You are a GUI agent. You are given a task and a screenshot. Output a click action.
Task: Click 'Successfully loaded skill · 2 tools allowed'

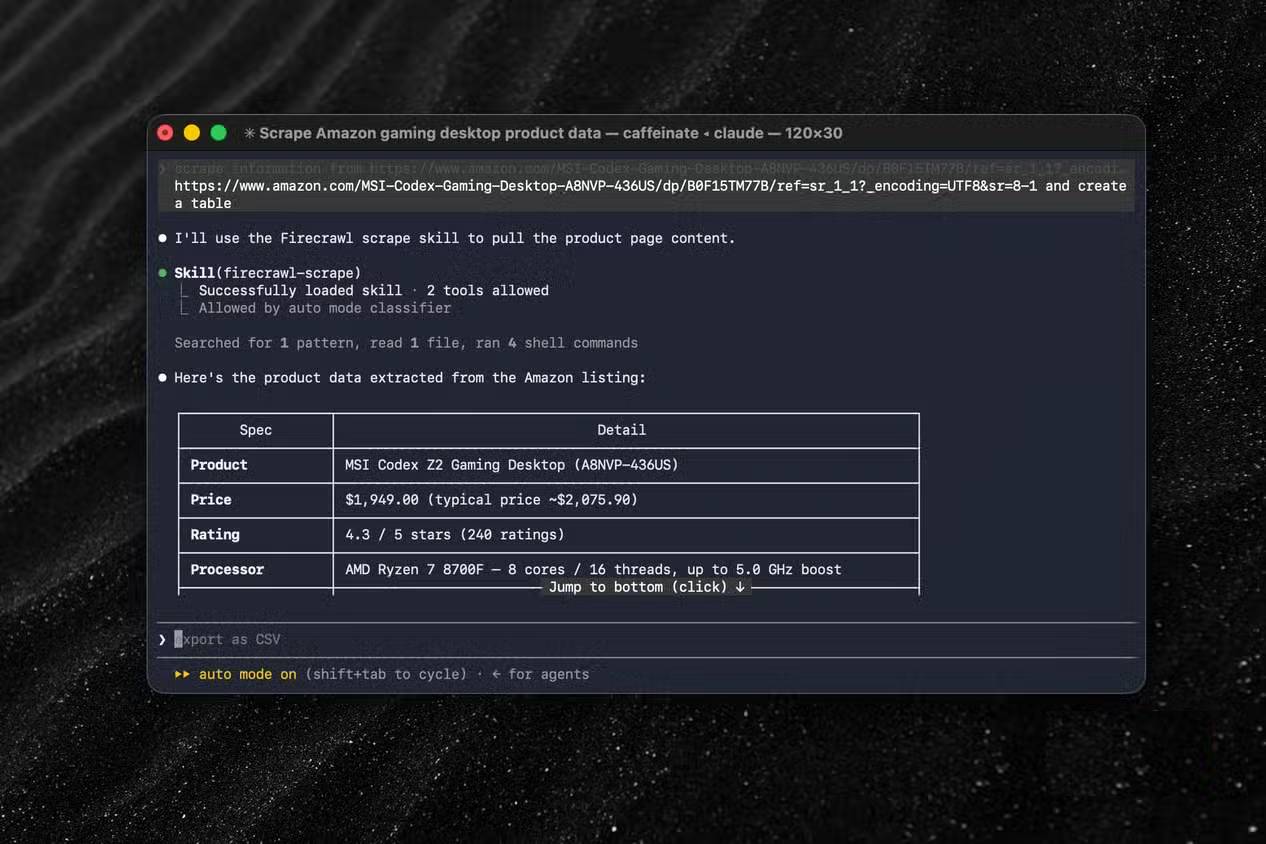(374, 290)
